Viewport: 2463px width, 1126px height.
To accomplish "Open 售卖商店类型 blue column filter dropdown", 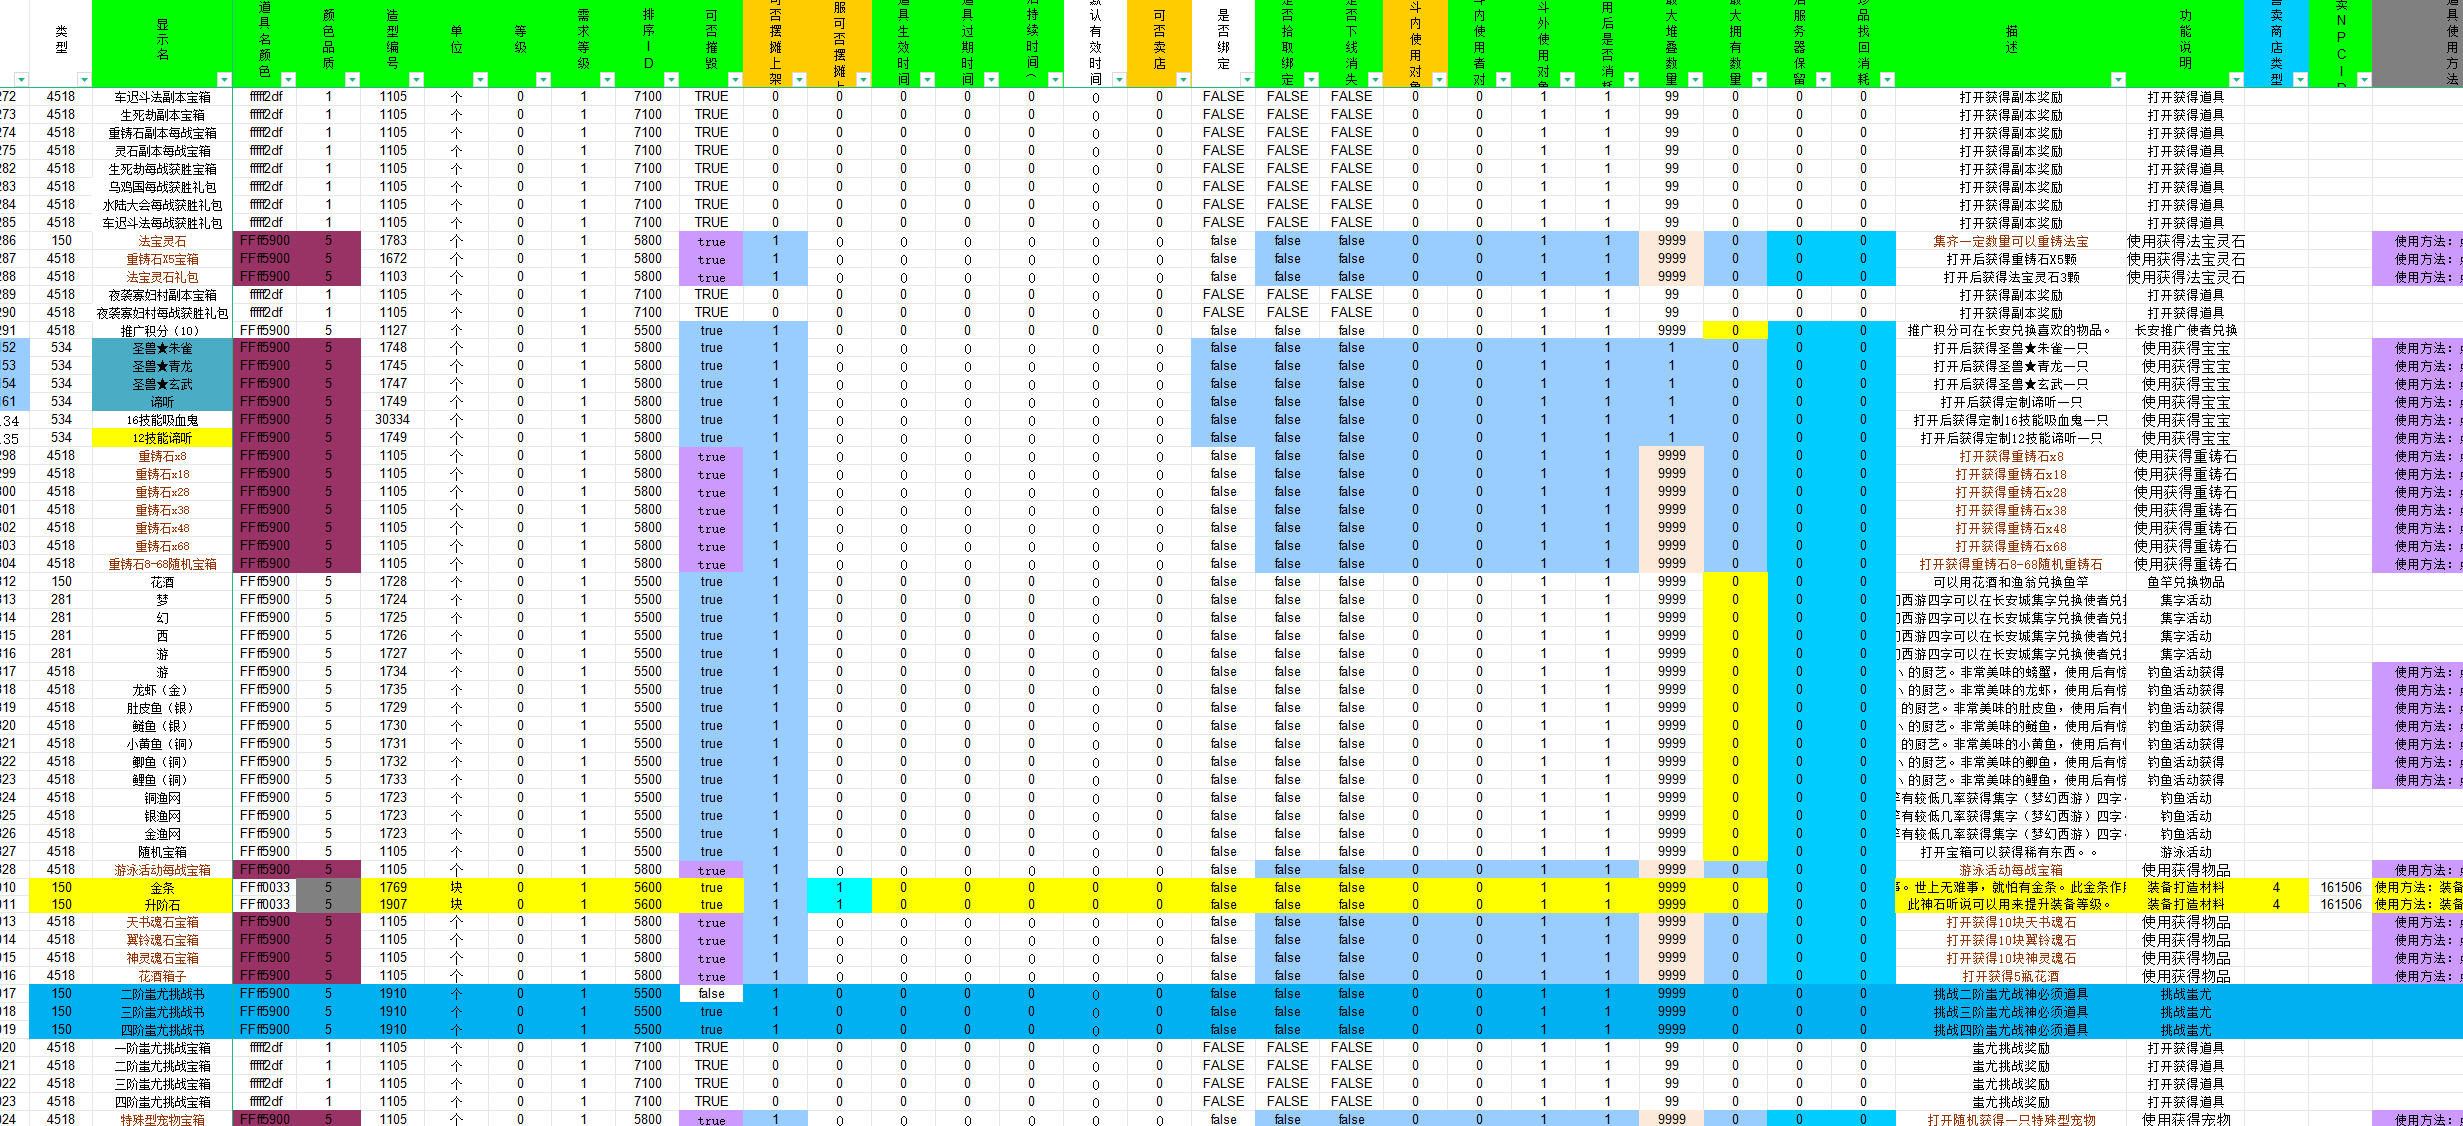I will (x=2300, y=79).
